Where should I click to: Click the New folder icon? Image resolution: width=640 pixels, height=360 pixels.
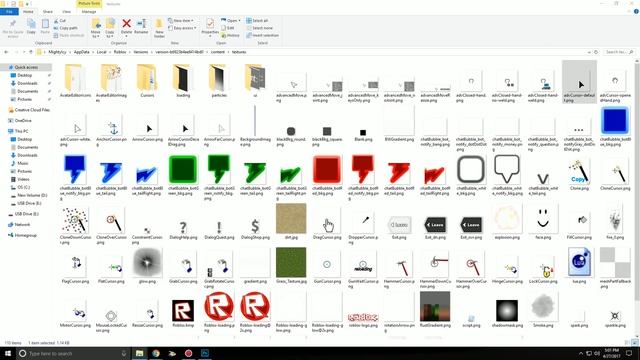pos(159,28)
